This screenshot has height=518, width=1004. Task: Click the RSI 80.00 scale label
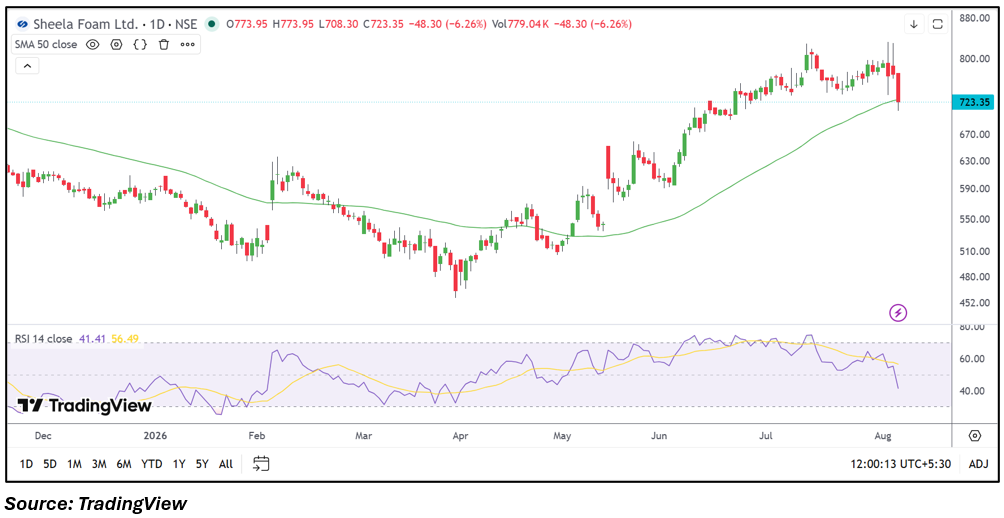click(x=975, y=327)
